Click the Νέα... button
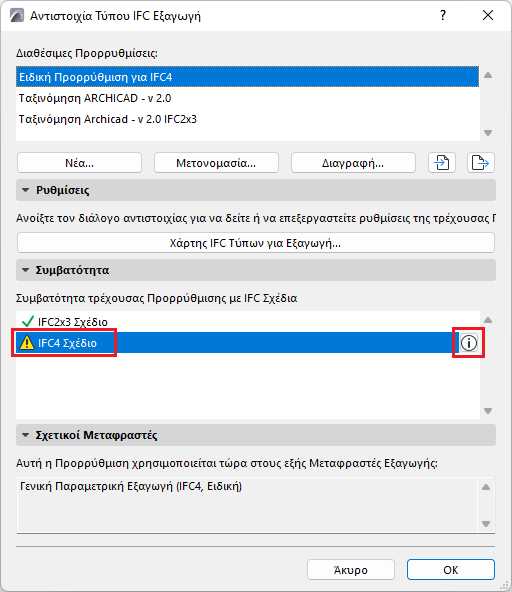The image size is (512, 592). (x=79, y=163)
